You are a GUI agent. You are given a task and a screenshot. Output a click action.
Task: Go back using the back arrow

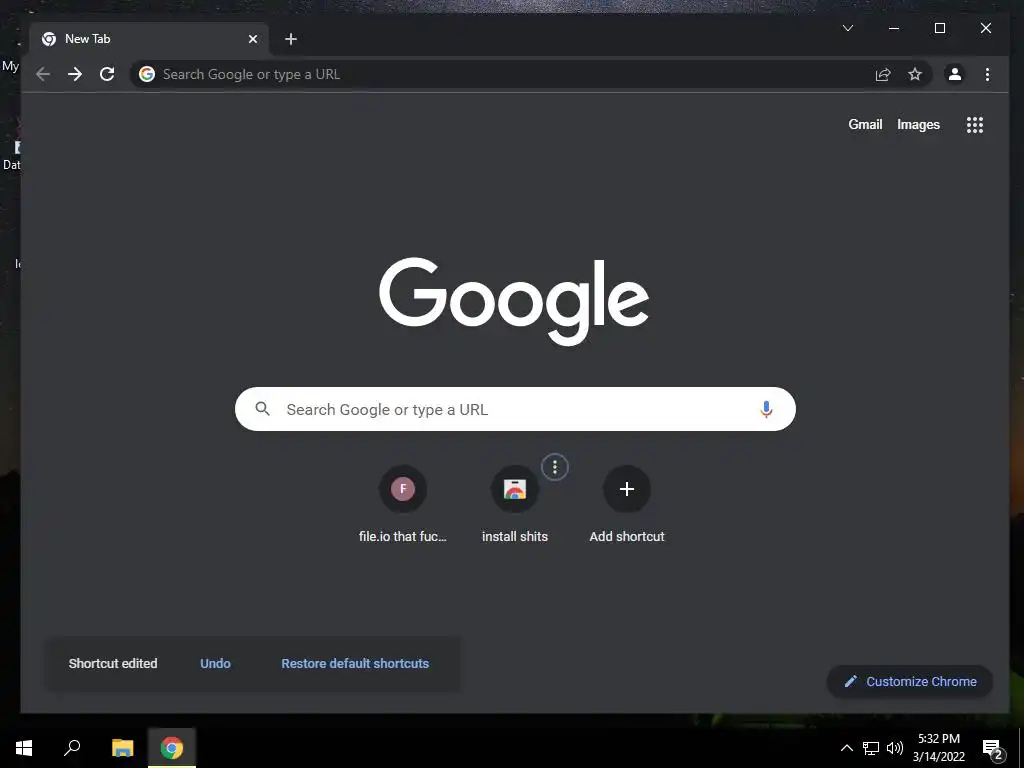(x=43, y=74)
